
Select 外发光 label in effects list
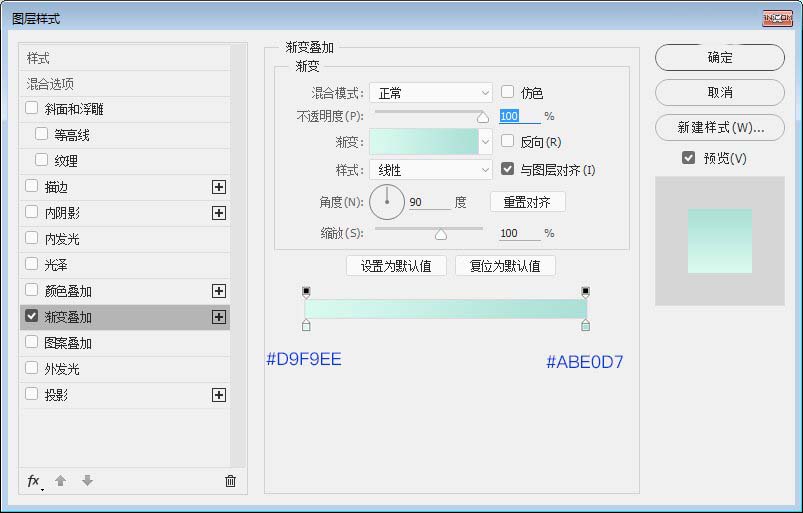62,369
